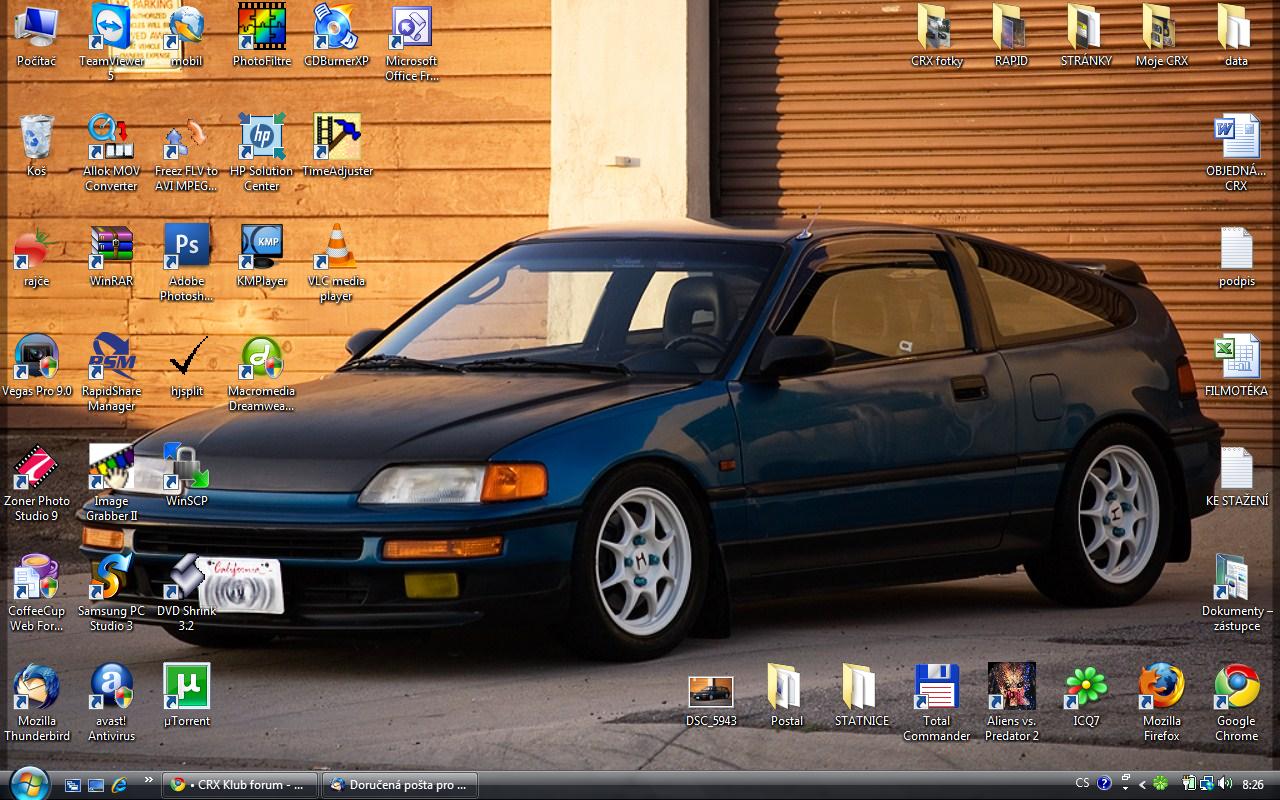Open the TeamViewer 5 shortcut
The width and height of the screenshot is (1280, 800).
point(111,28)
